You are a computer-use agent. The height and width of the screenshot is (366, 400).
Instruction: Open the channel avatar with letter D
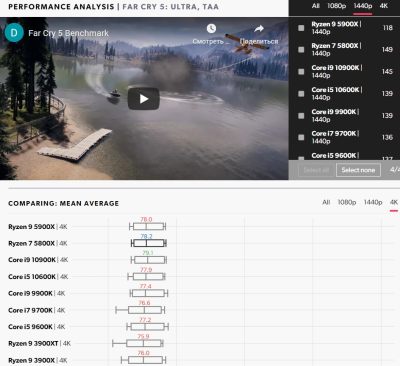tap(14, 33)
